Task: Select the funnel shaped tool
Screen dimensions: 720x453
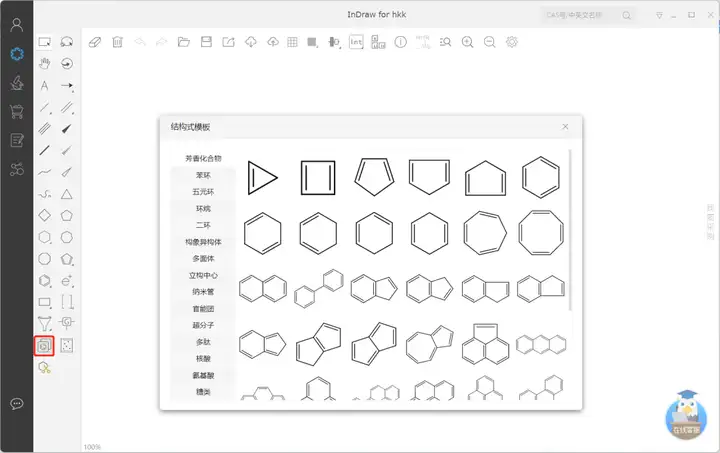Action: (45, 324)
